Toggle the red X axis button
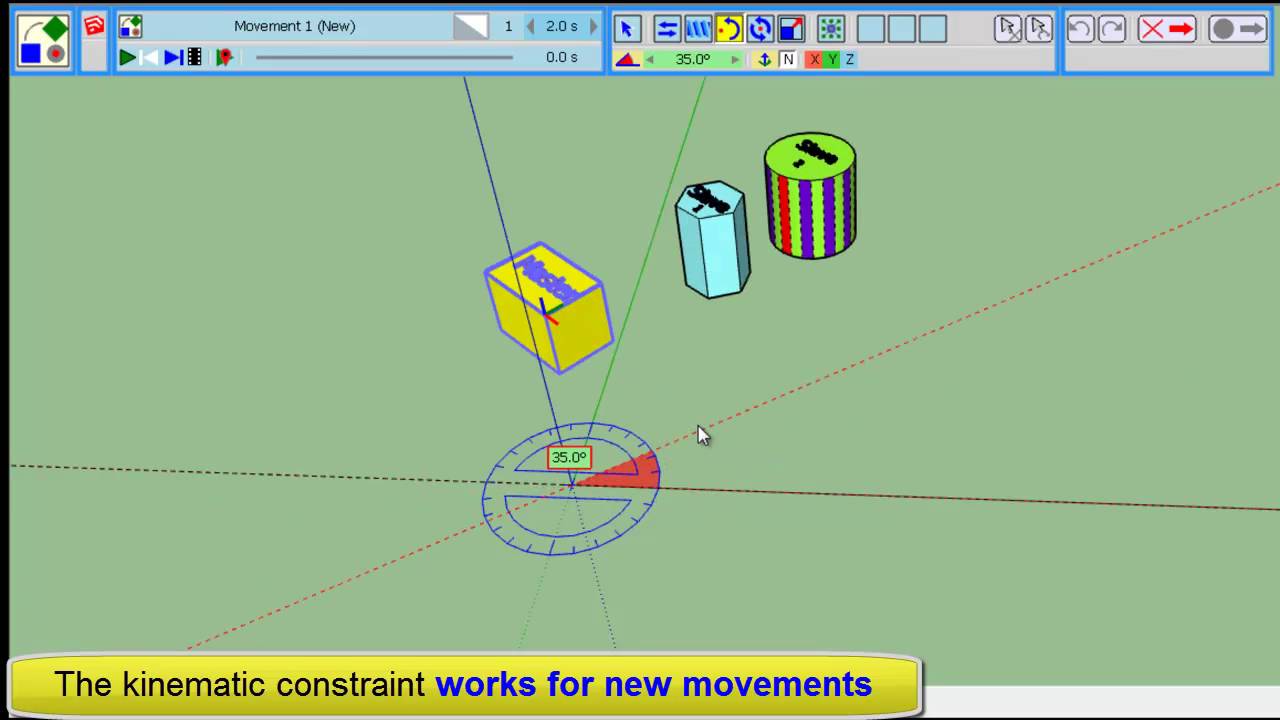This screenshot has height=720, width=1280. pos(815,60)
